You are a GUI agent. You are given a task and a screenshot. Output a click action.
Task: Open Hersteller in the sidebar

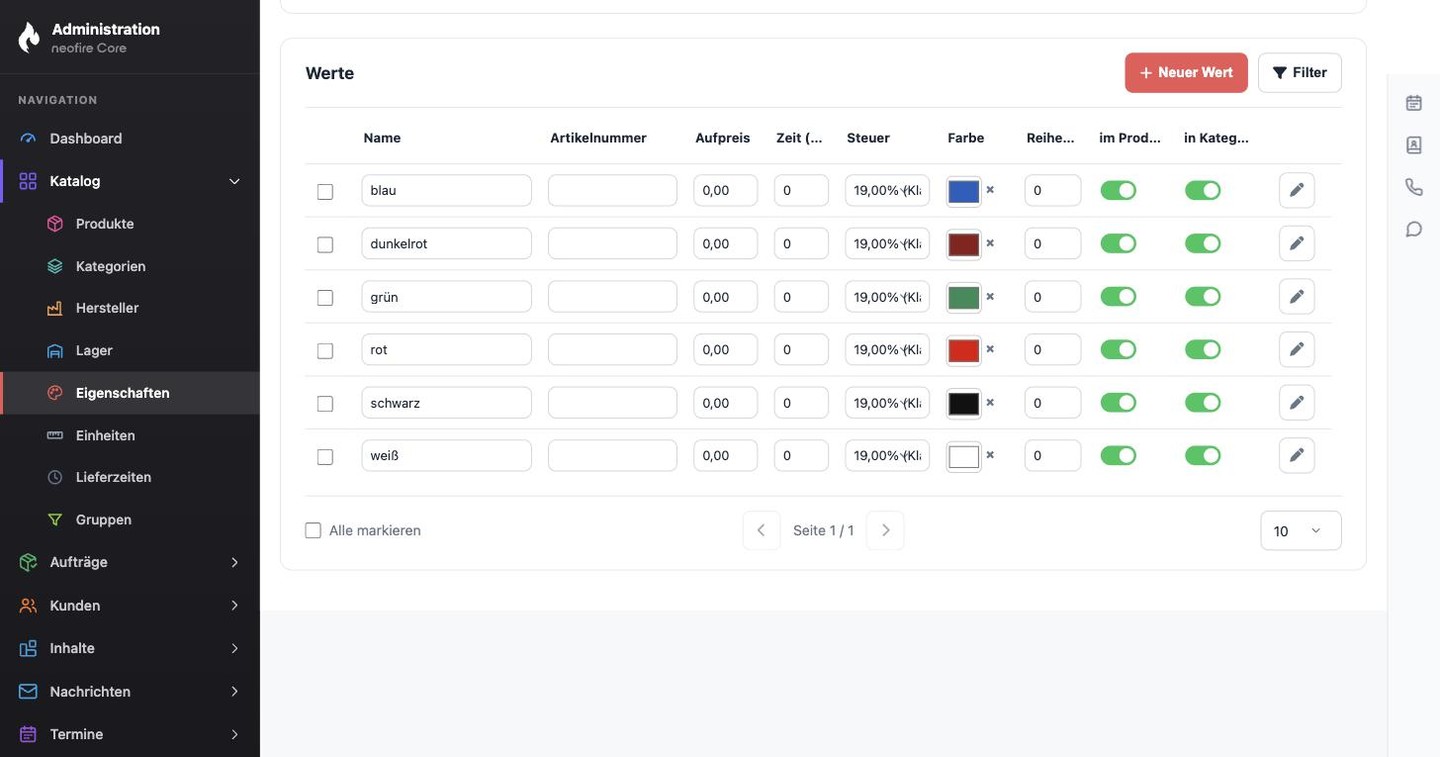point(130,308)
